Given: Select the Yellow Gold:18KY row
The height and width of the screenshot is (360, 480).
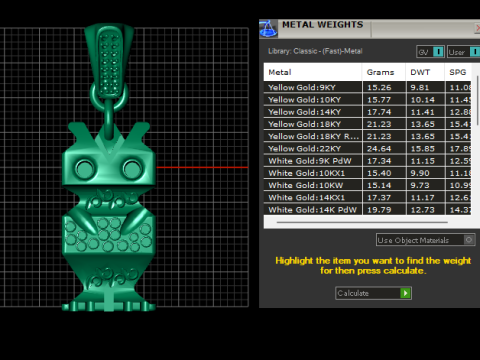Looking at the screenshot, I should click(x=367, y=124).
